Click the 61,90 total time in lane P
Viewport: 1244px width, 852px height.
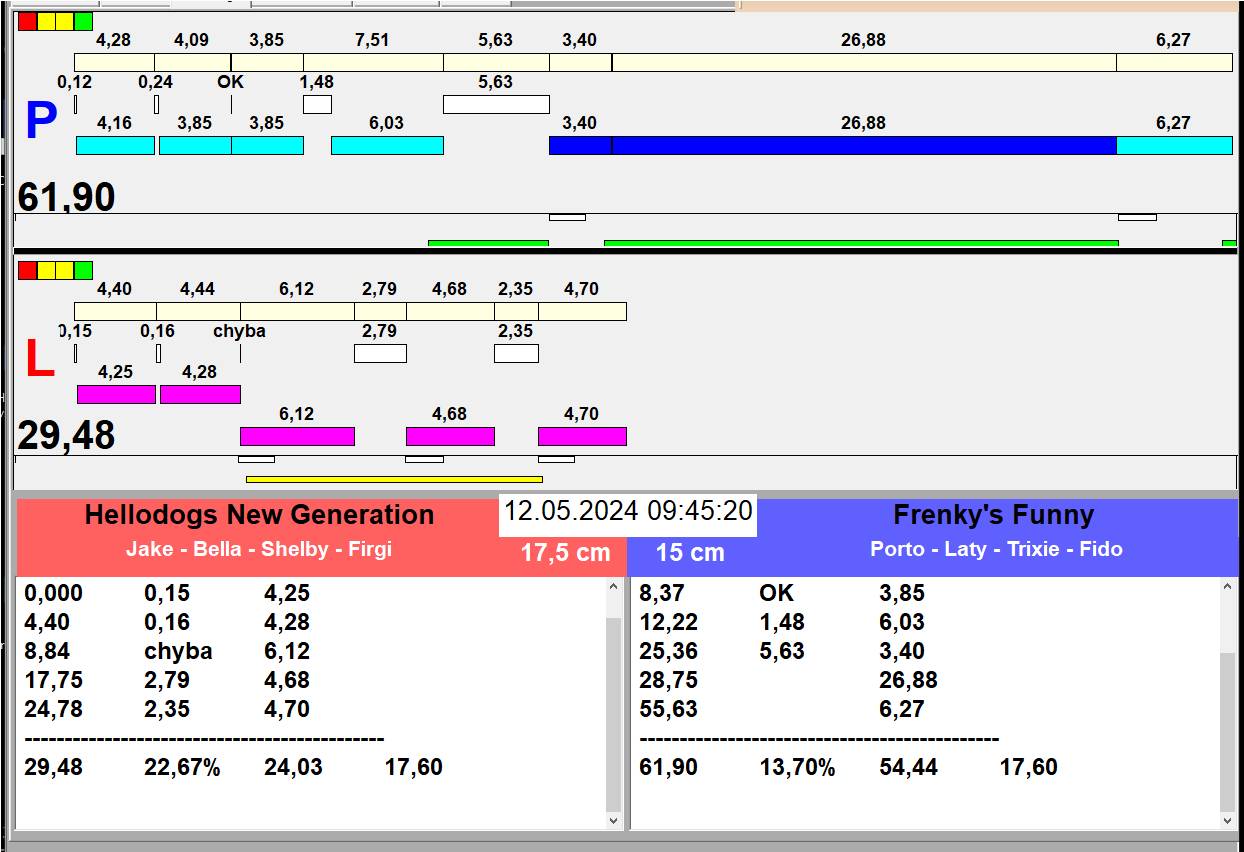(66, 197)
